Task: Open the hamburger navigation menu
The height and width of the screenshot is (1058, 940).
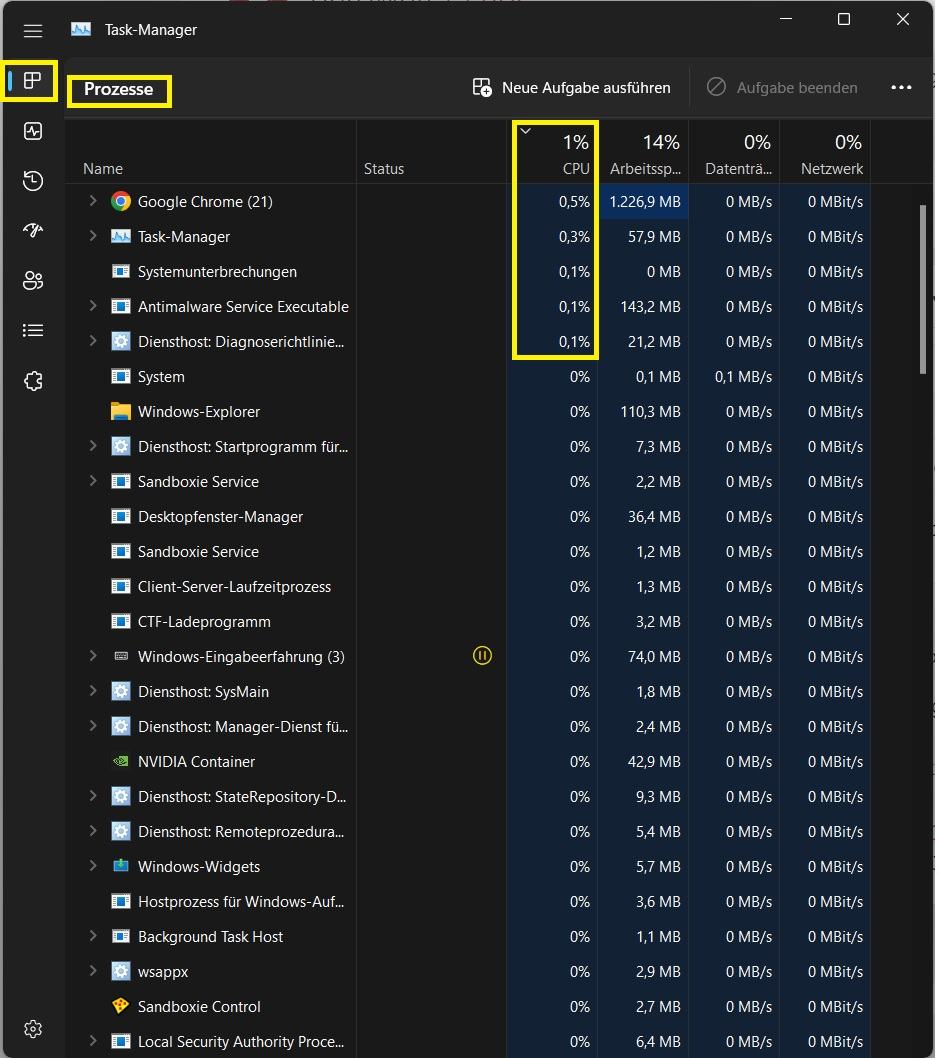Action: click(32, 31)
